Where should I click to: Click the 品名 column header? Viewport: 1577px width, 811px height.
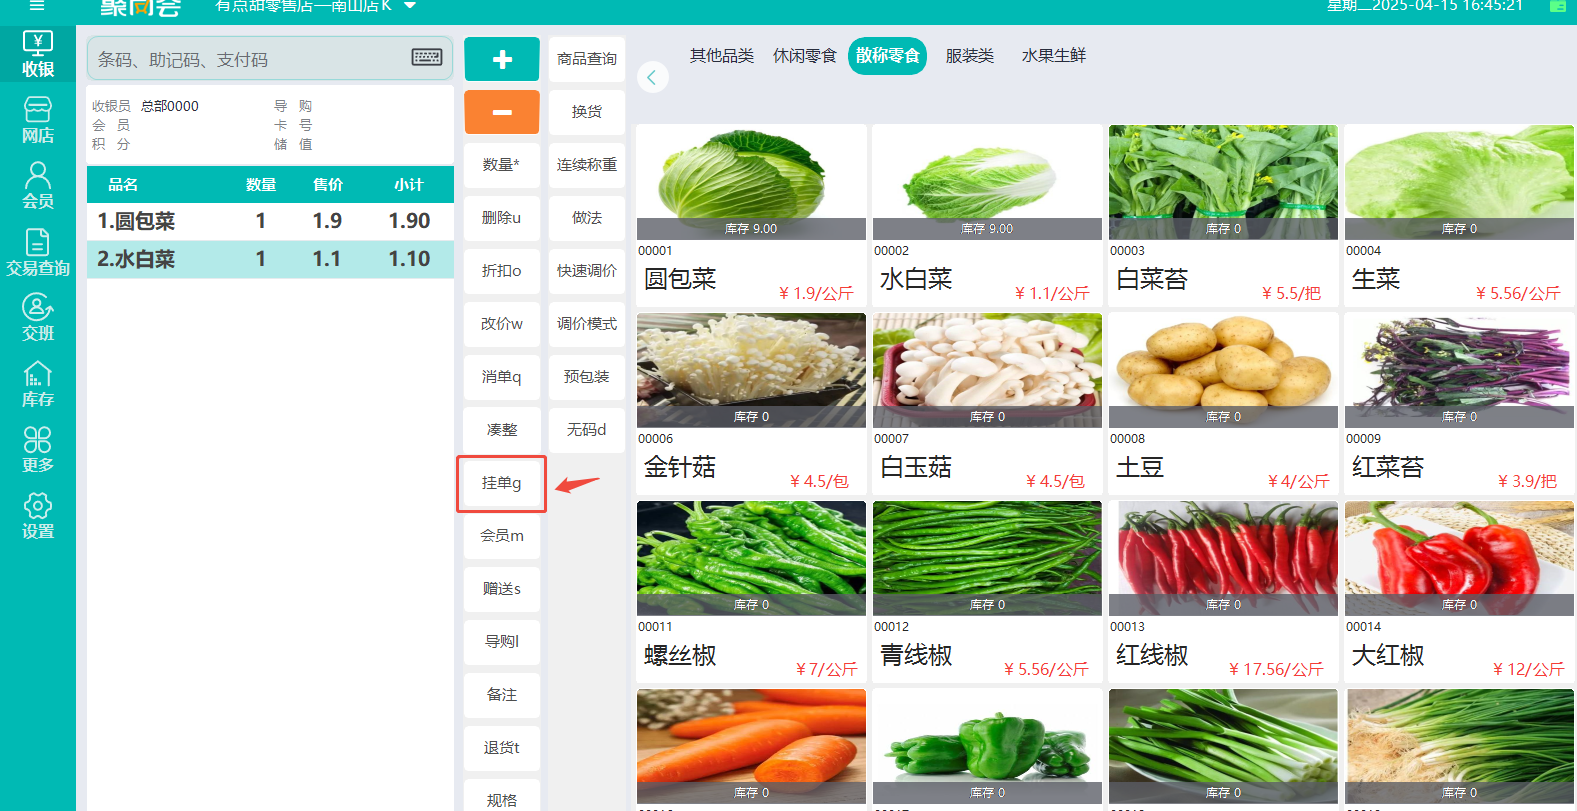(x=123, y=184)
